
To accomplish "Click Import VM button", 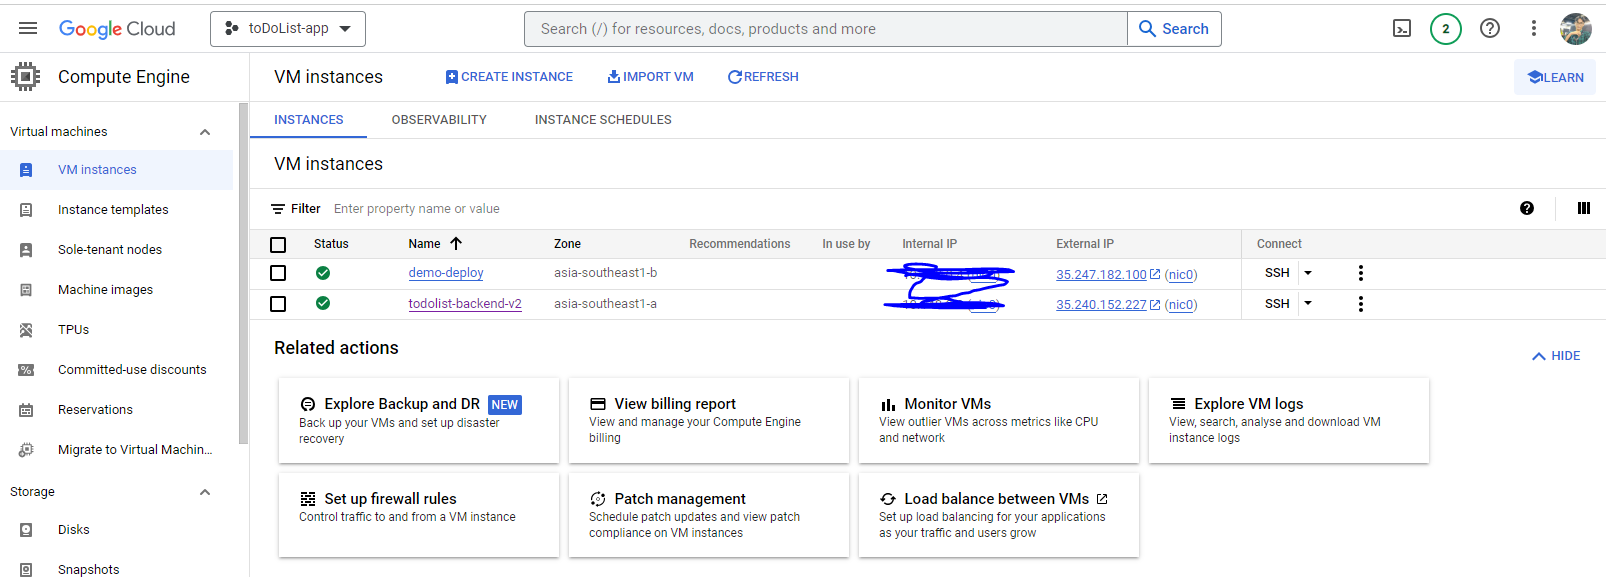I will 650,77.
